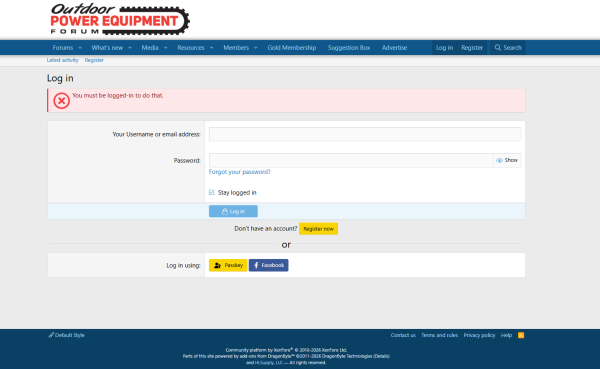Focus the Username or email address field
600x369 pixels.
pyautogui.click(x=365, y=134)
